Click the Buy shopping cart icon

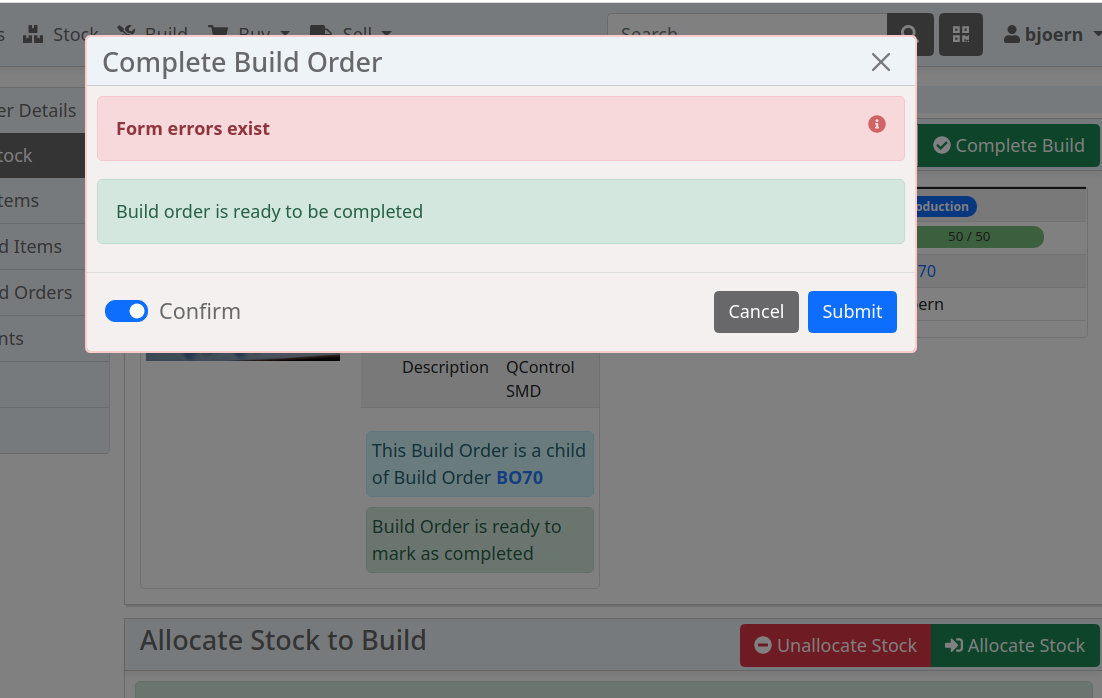(216, 32)
